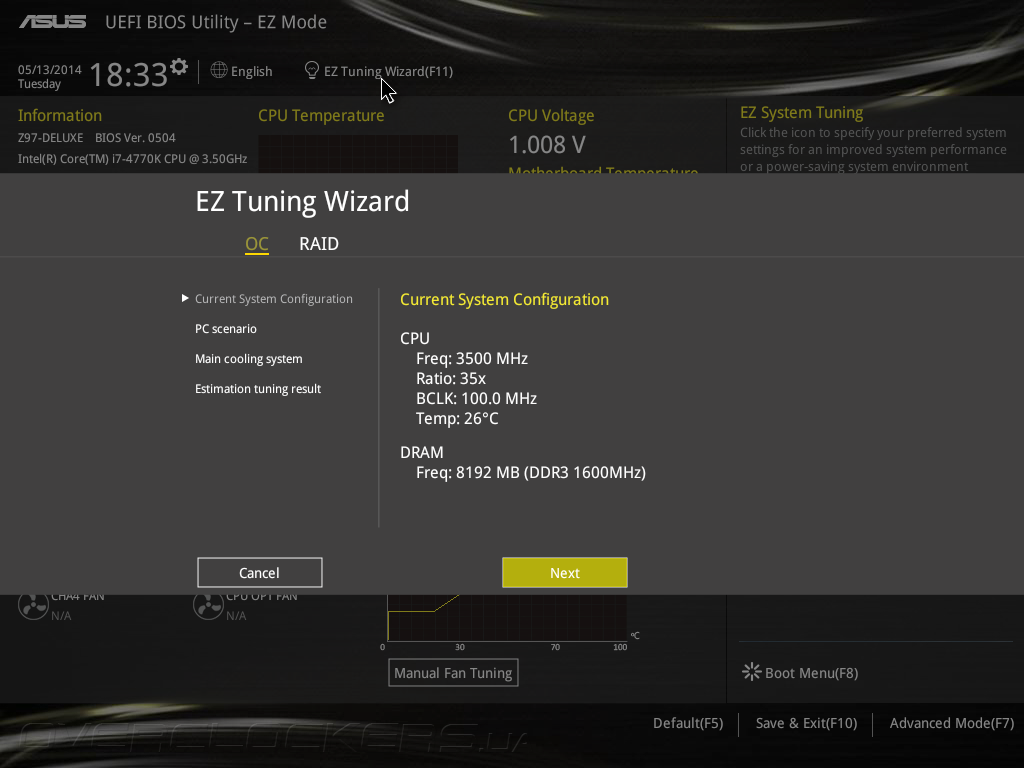Viewport: 1024px width, 768px height.
Task: Select the Main cooling system step
Action: coord(249,359)
